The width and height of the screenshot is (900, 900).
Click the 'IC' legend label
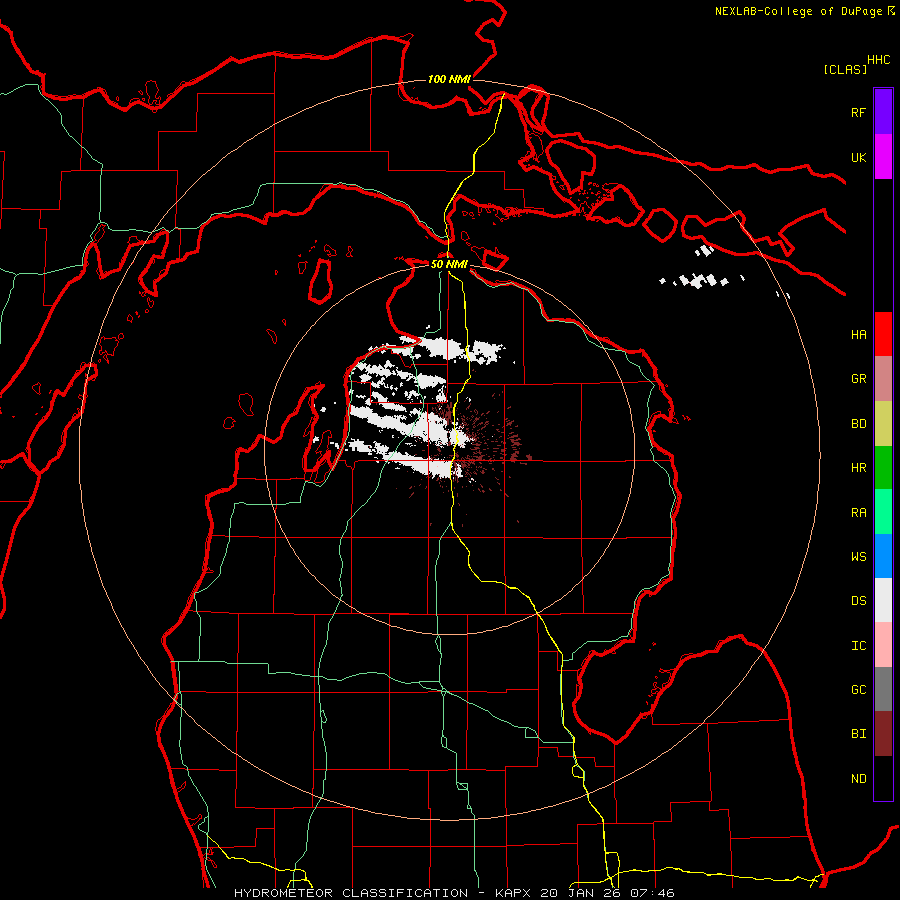coord(858,646)
